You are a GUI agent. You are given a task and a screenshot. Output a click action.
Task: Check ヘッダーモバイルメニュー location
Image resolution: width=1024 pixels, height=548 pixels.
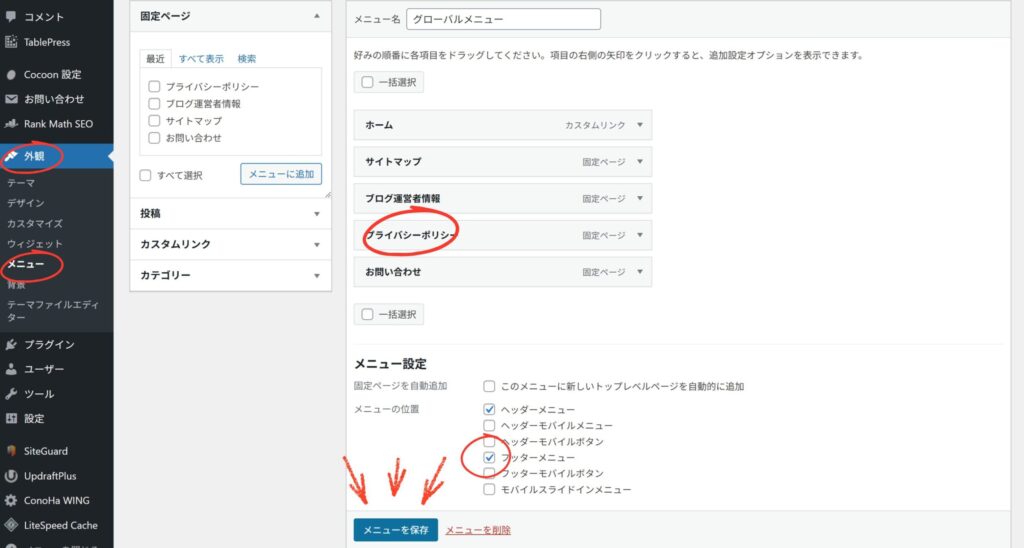tap(489, 426)
